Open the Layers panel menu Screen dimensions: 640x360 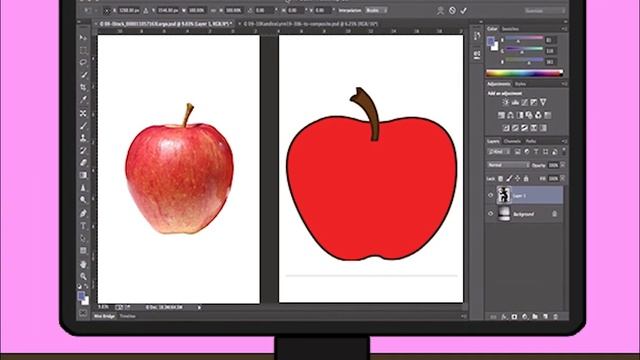pyautogui.click(x=564, y=141)
